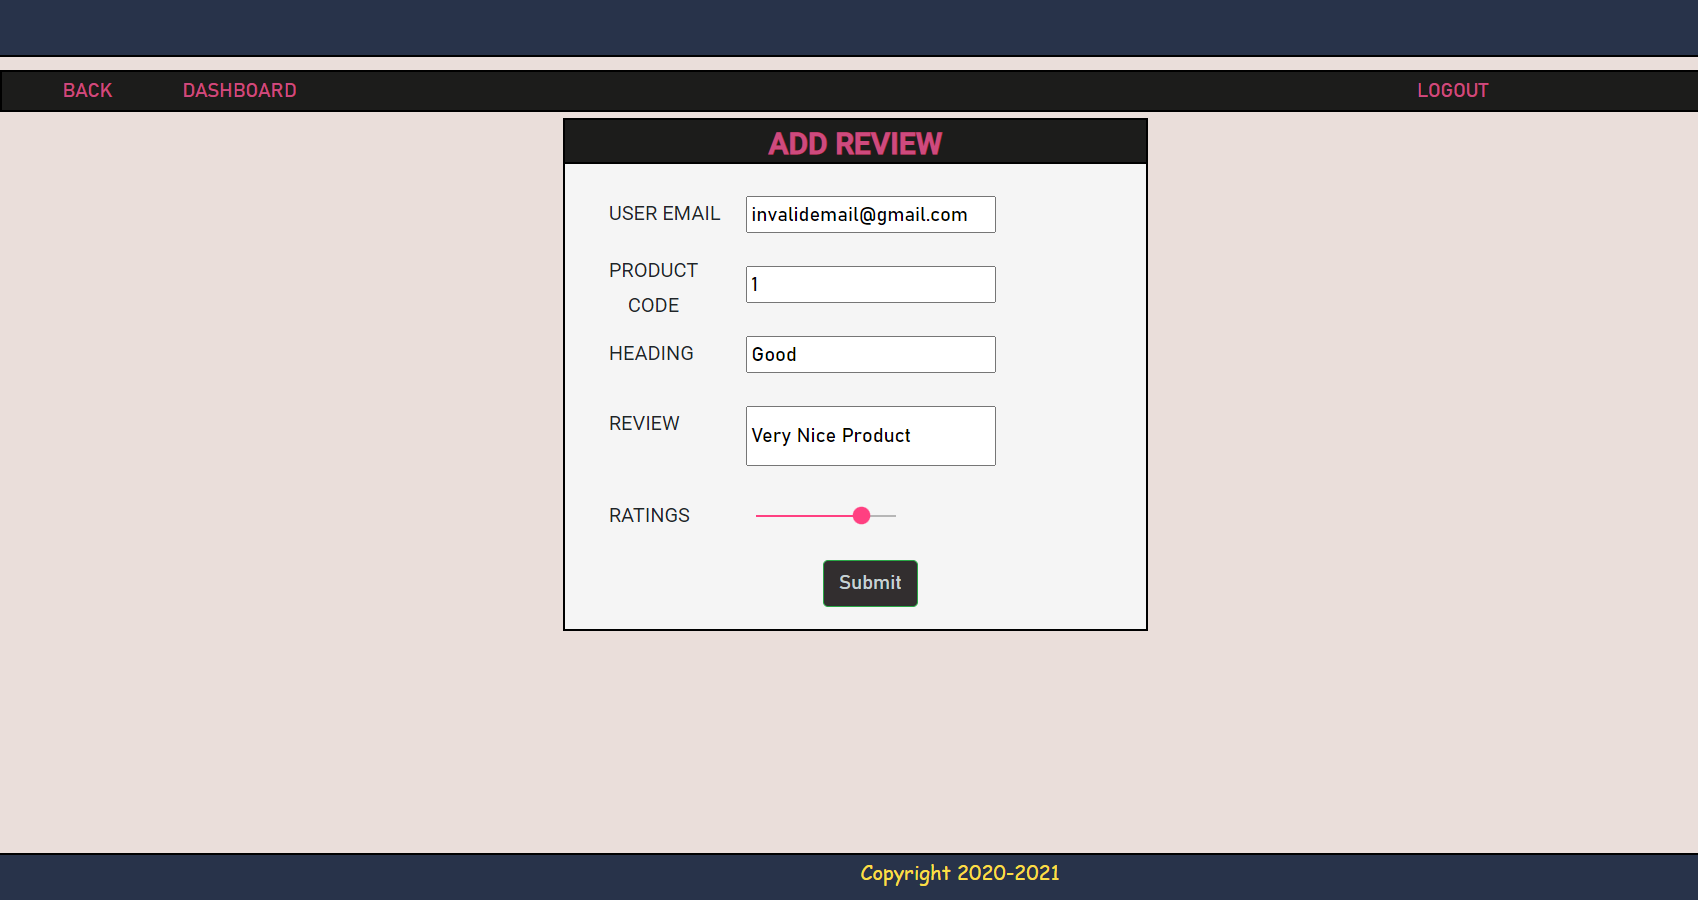This screenshot has height=900, width=1698.
Task: Click the Copyright 2020-2021 footer text
Action: [x=959, y=873]
